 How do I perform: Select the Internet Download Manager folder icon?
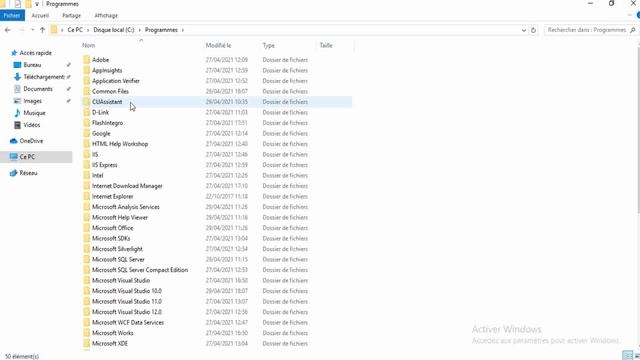(87, 186)
